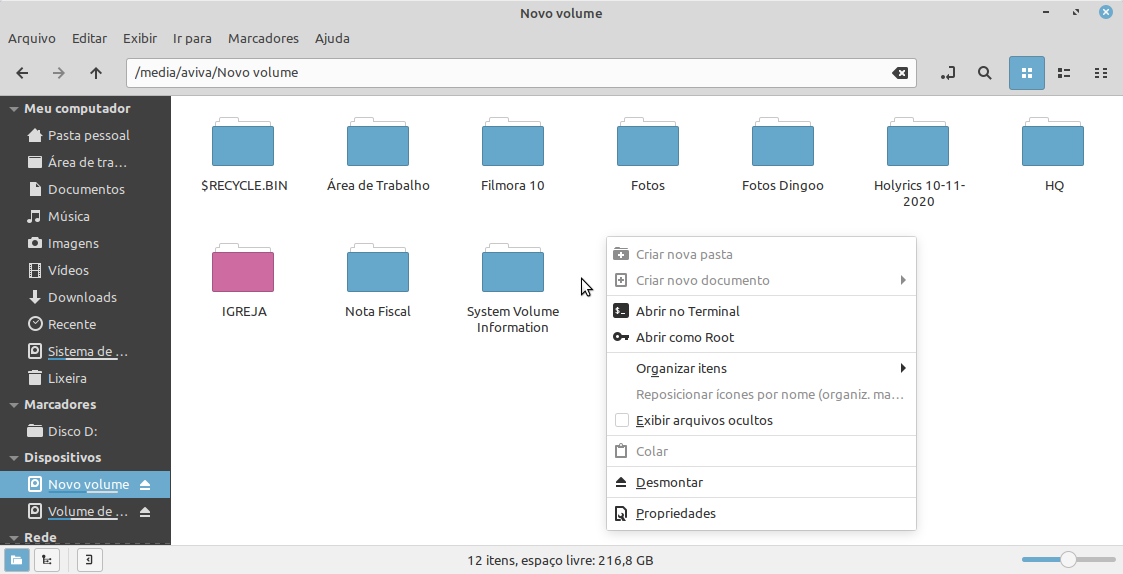1123x574 pixels.
Task: Select the Fotos folder
Action: pyautogui.click(x=647, y=155)
